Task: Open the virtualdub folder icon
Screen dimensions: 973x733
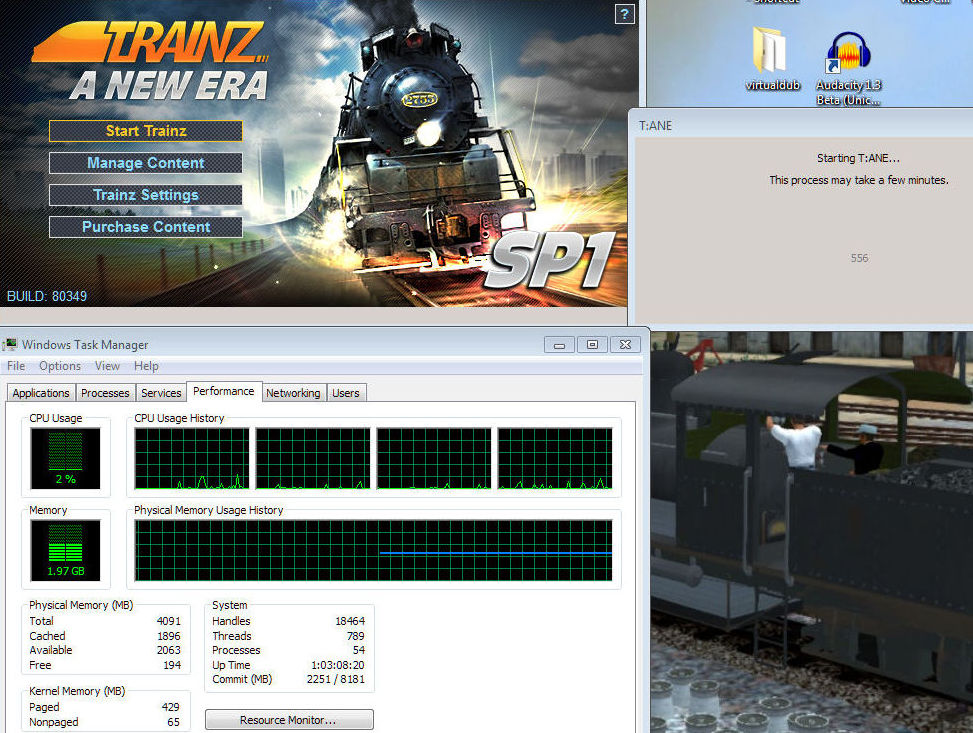Action: pyautogui.click(x=771, y=58)
